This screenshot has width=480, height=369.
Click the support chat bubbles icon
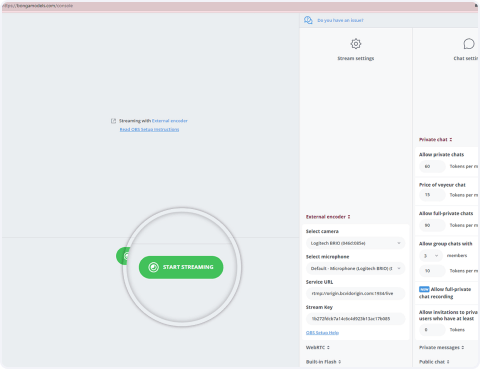tap(308, 20)
